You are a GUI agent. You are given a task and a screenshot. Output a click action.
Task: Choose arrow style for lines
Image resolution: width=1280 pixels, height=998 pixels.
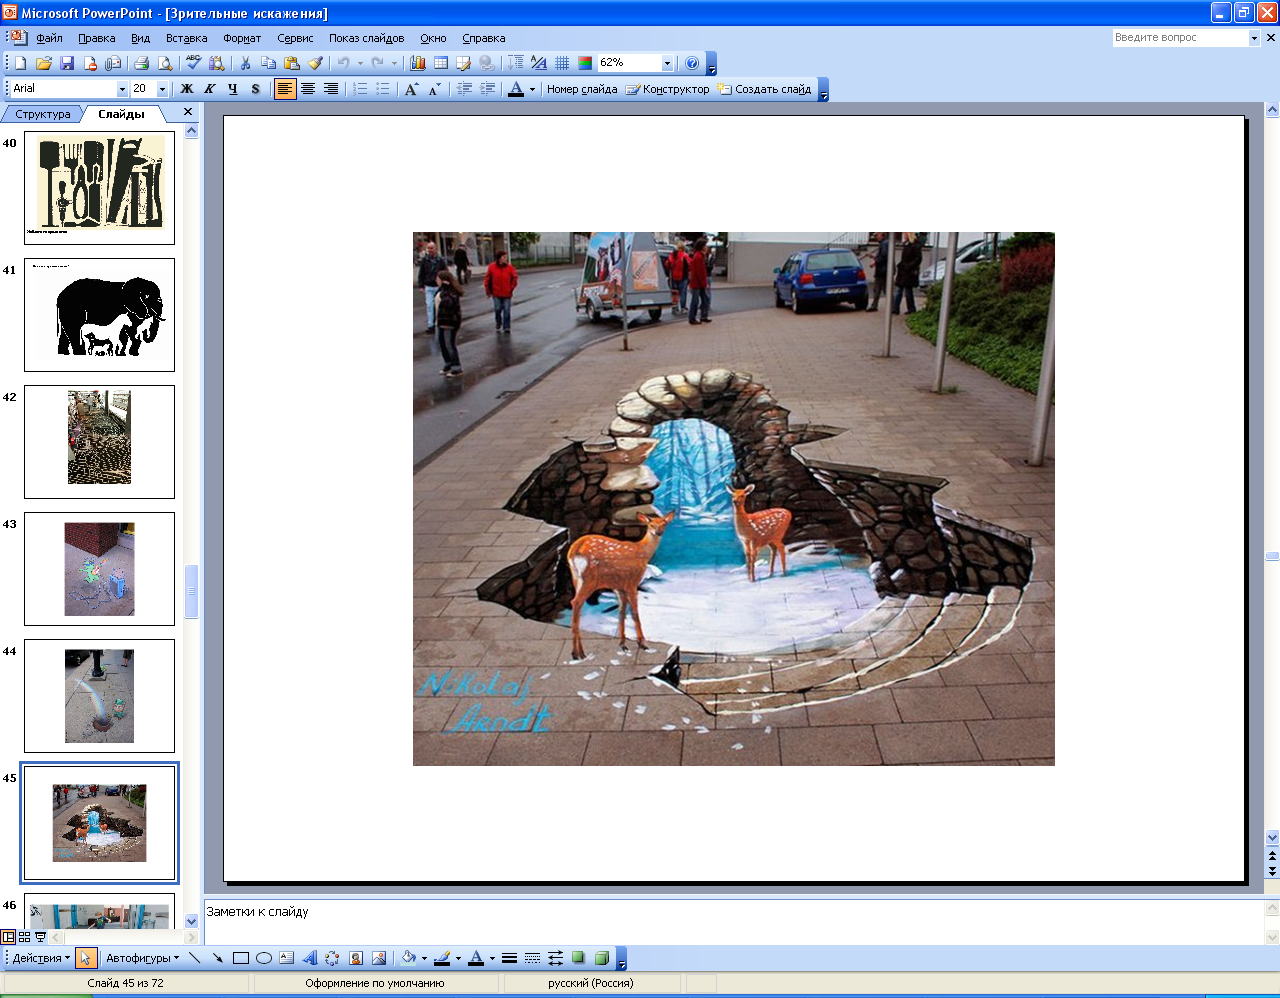(x=555, y=958)
